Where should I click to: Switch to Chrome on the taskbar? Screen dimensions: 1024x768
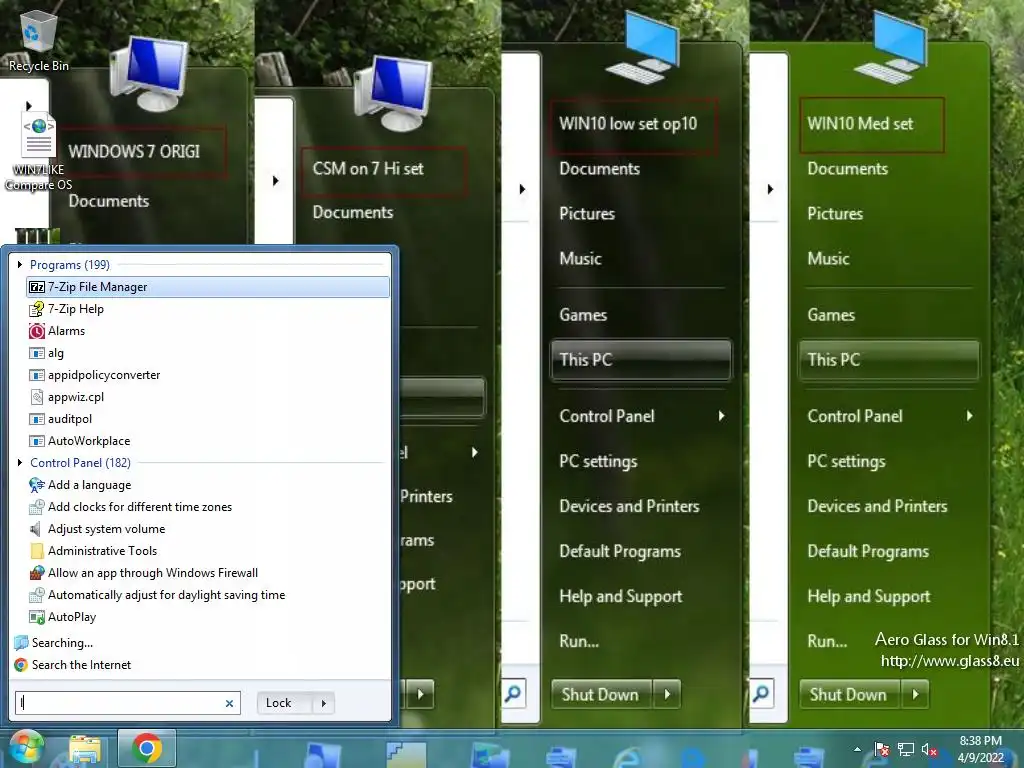pos(147,748)
